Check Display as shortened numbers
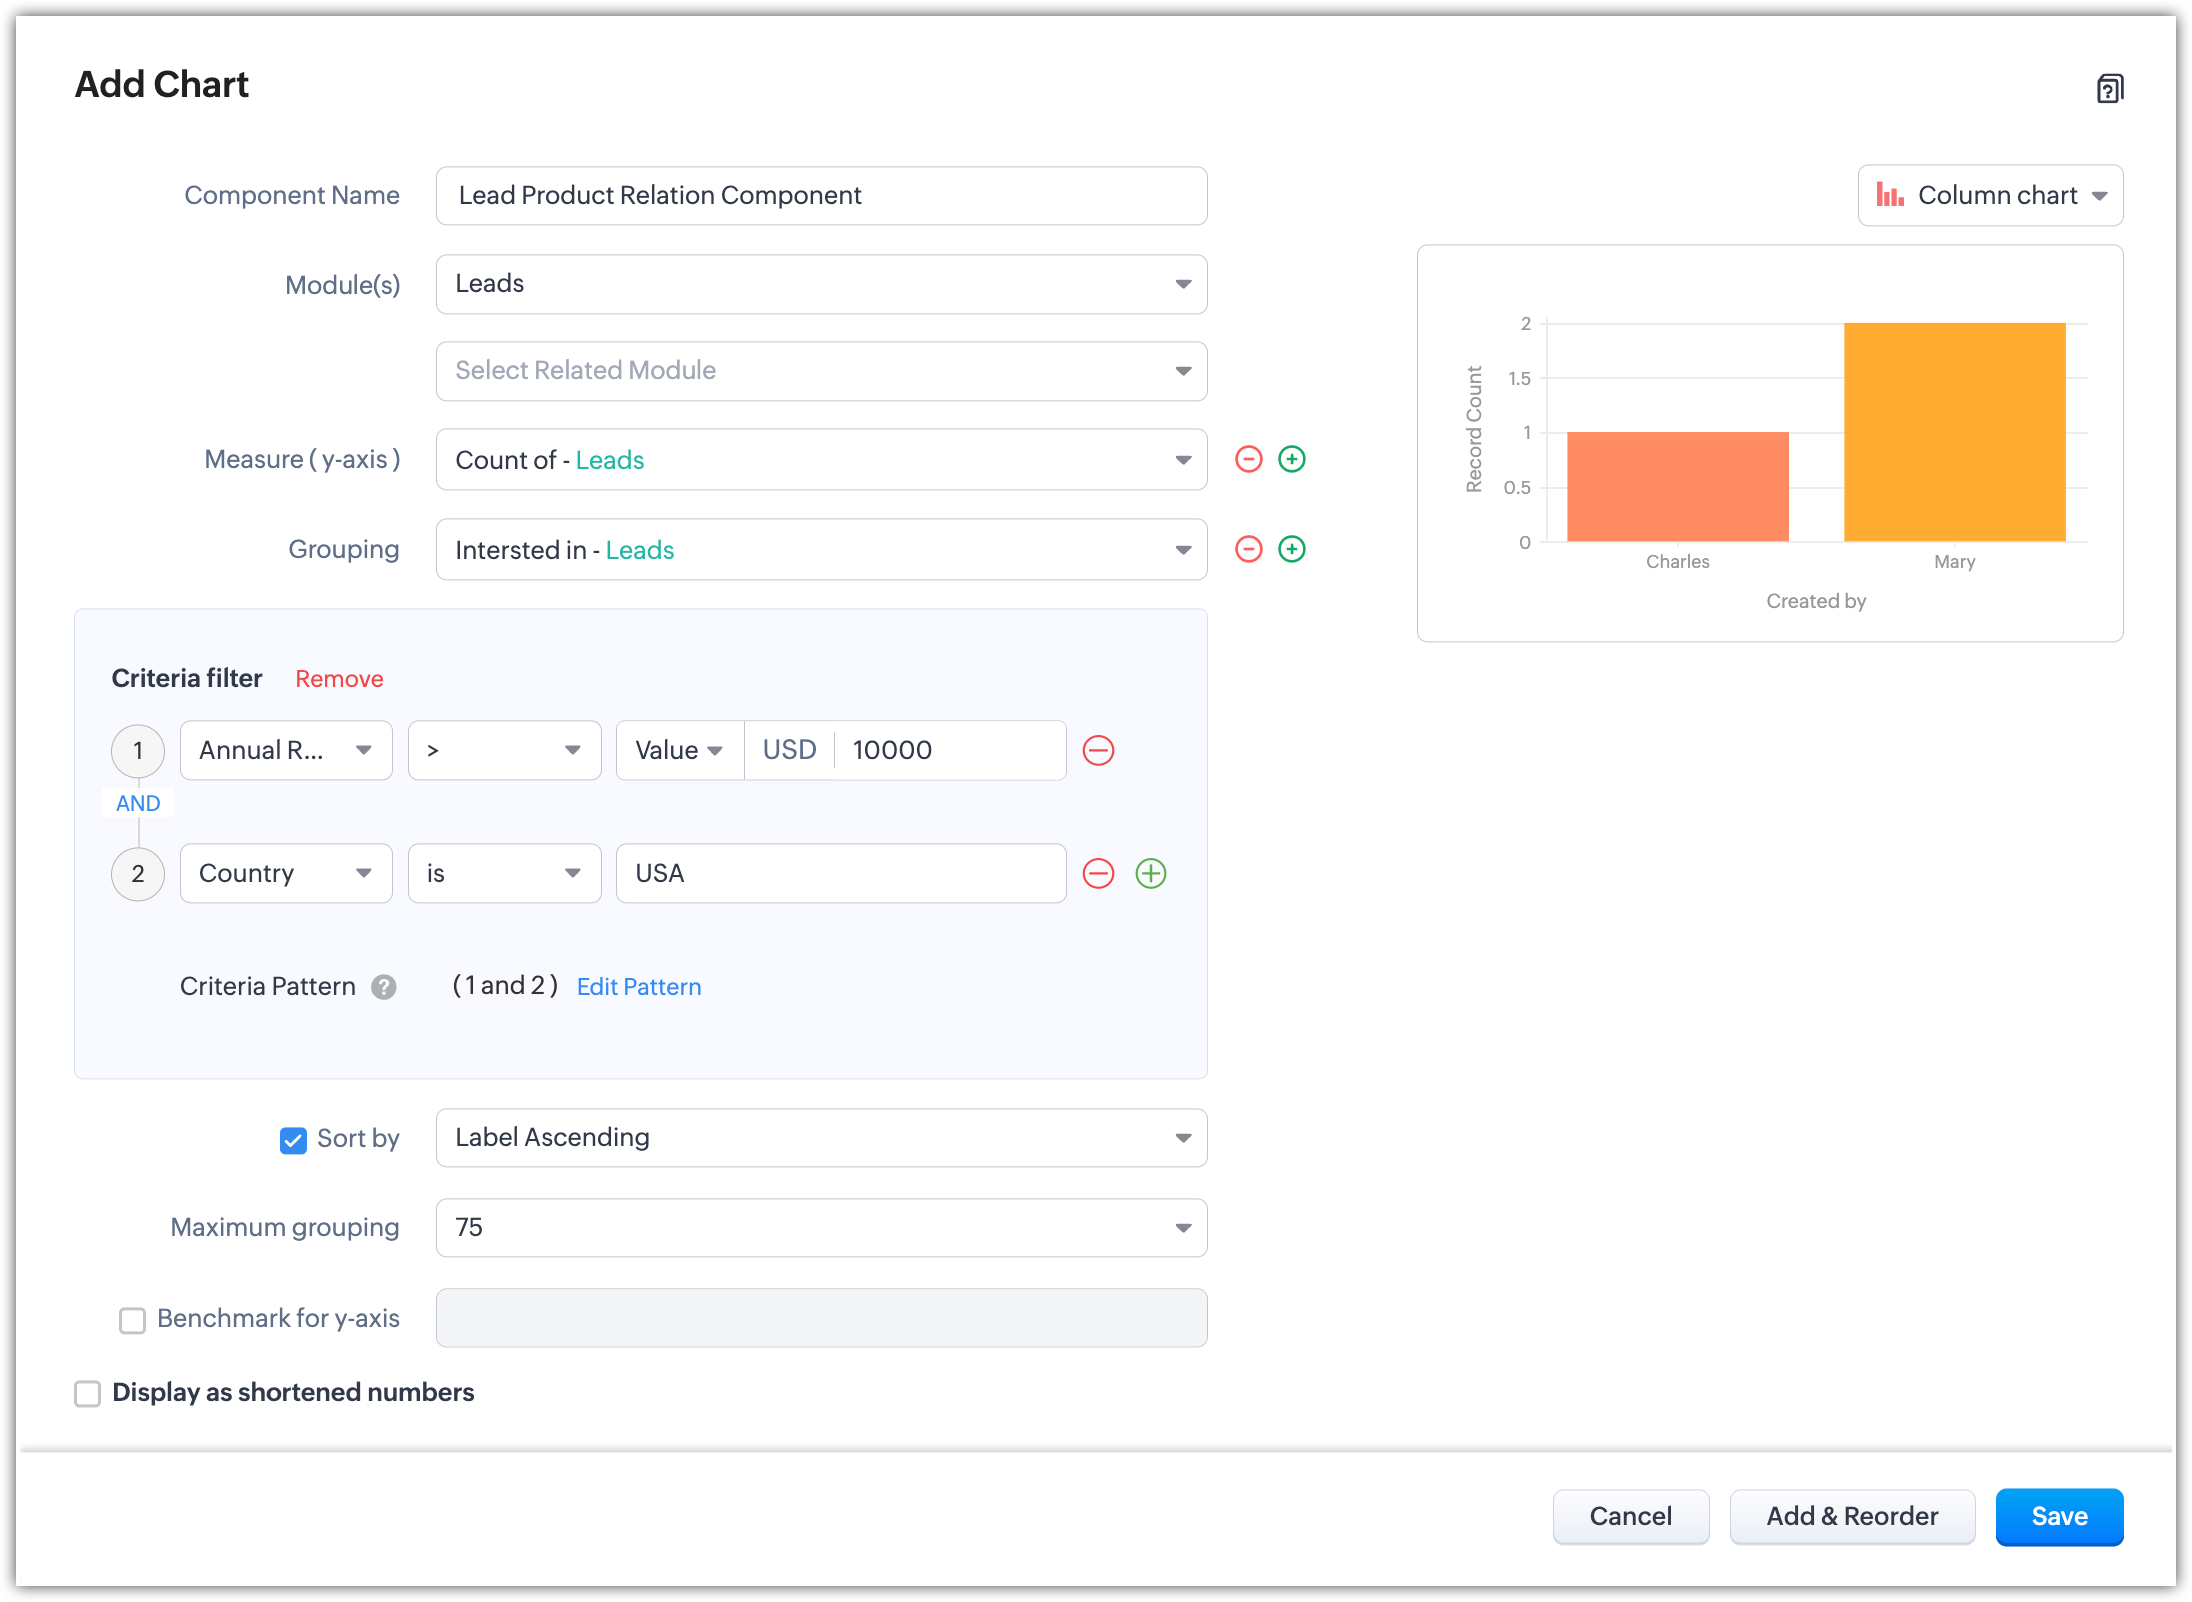2192x1602 pixels. 88,1393
